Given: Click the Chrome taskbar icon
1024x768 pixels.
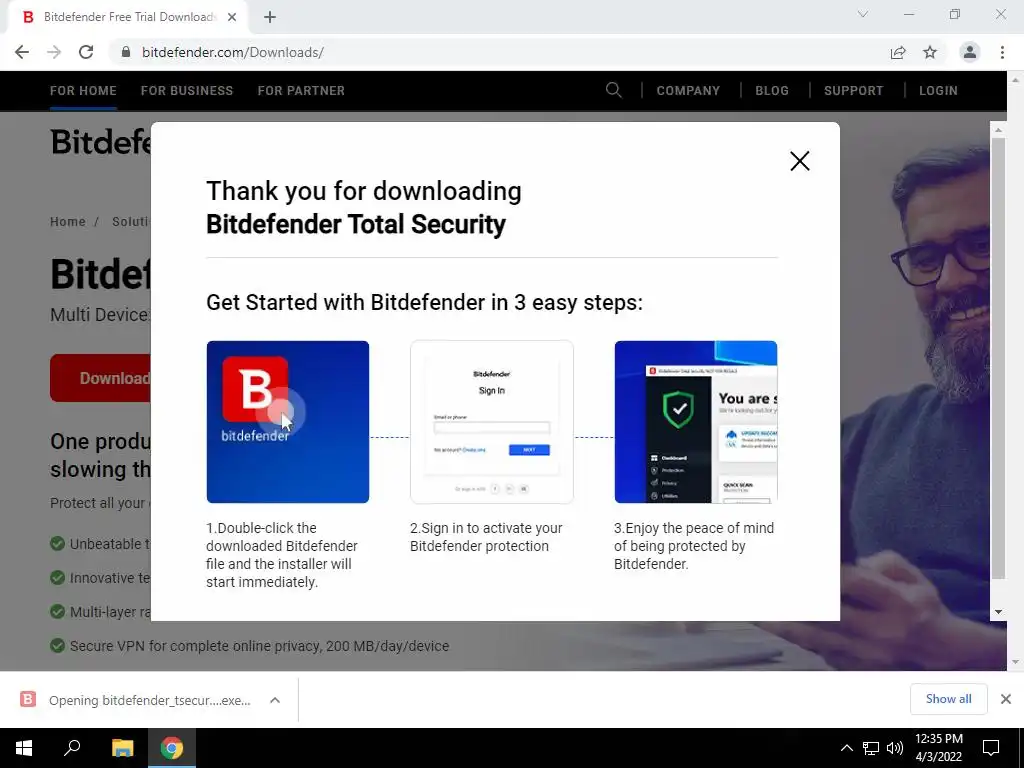Looking at the screenshot, I should [172, 748].
